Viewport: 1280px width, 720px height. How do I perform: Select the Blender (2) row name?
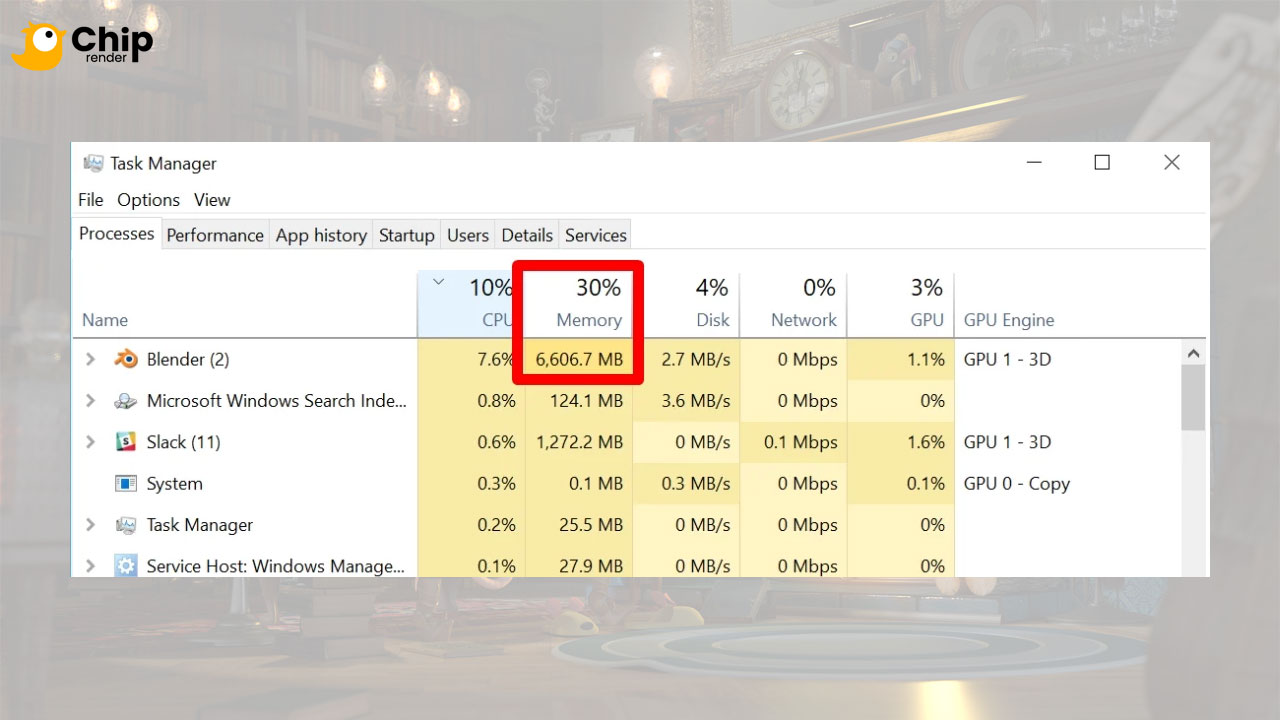click(x=188, y=359)
